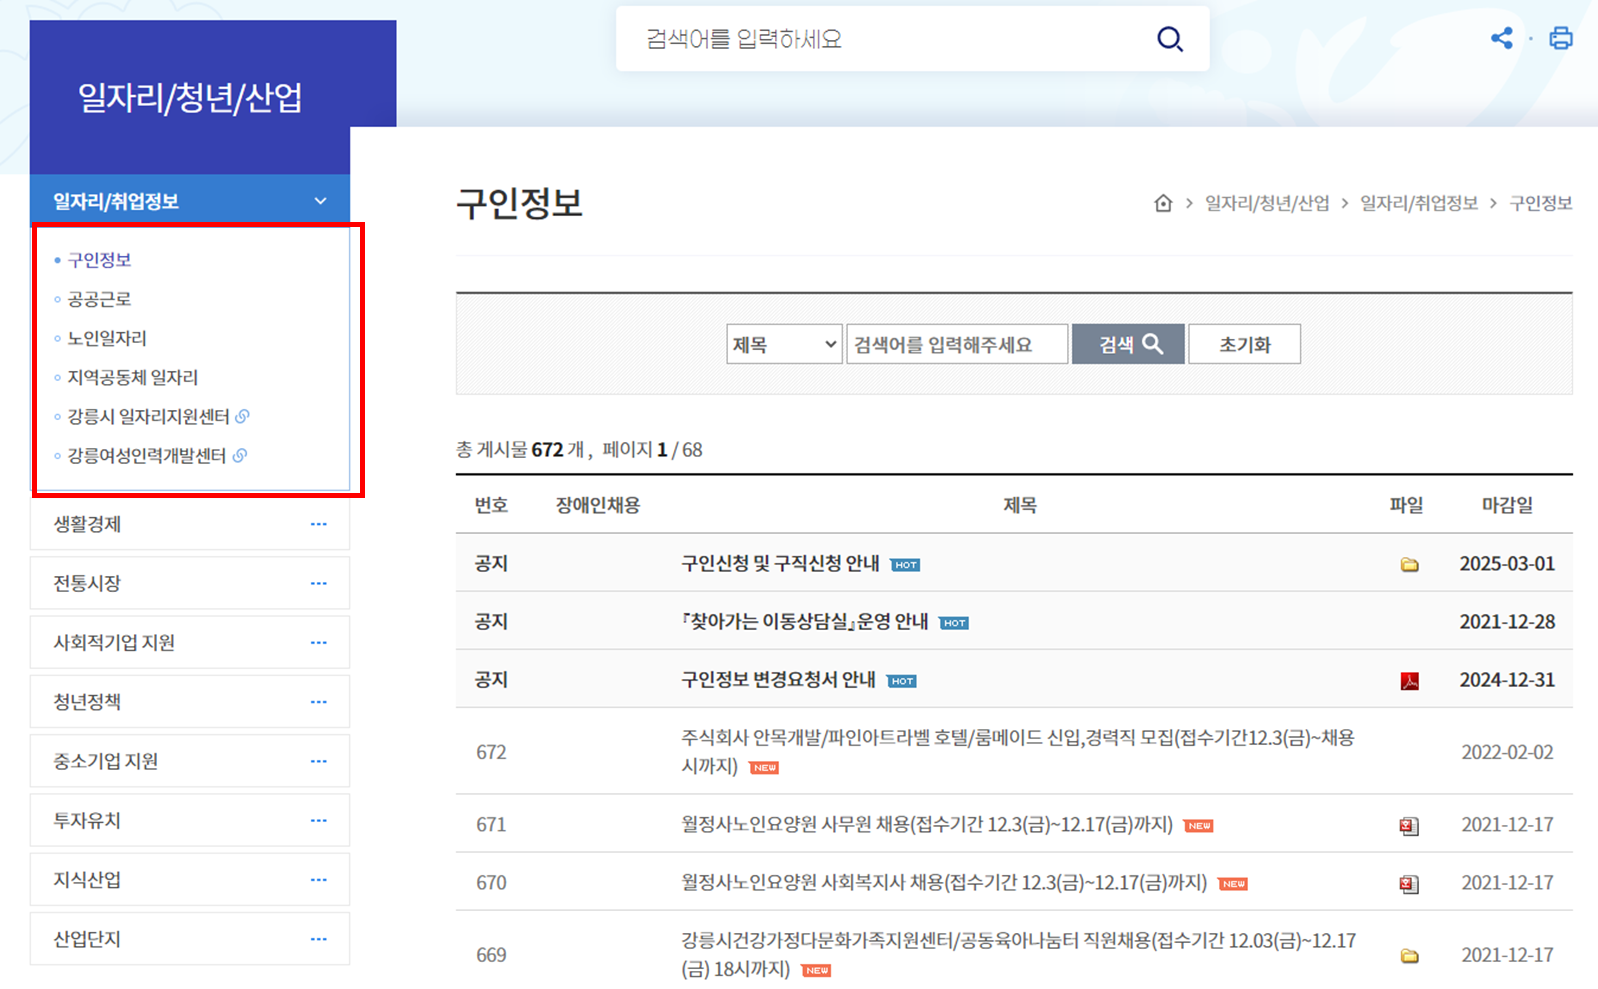Expand 지식산업 menu dots
This screenshot has width=1598, height=989.
click(x=318, y=880)
